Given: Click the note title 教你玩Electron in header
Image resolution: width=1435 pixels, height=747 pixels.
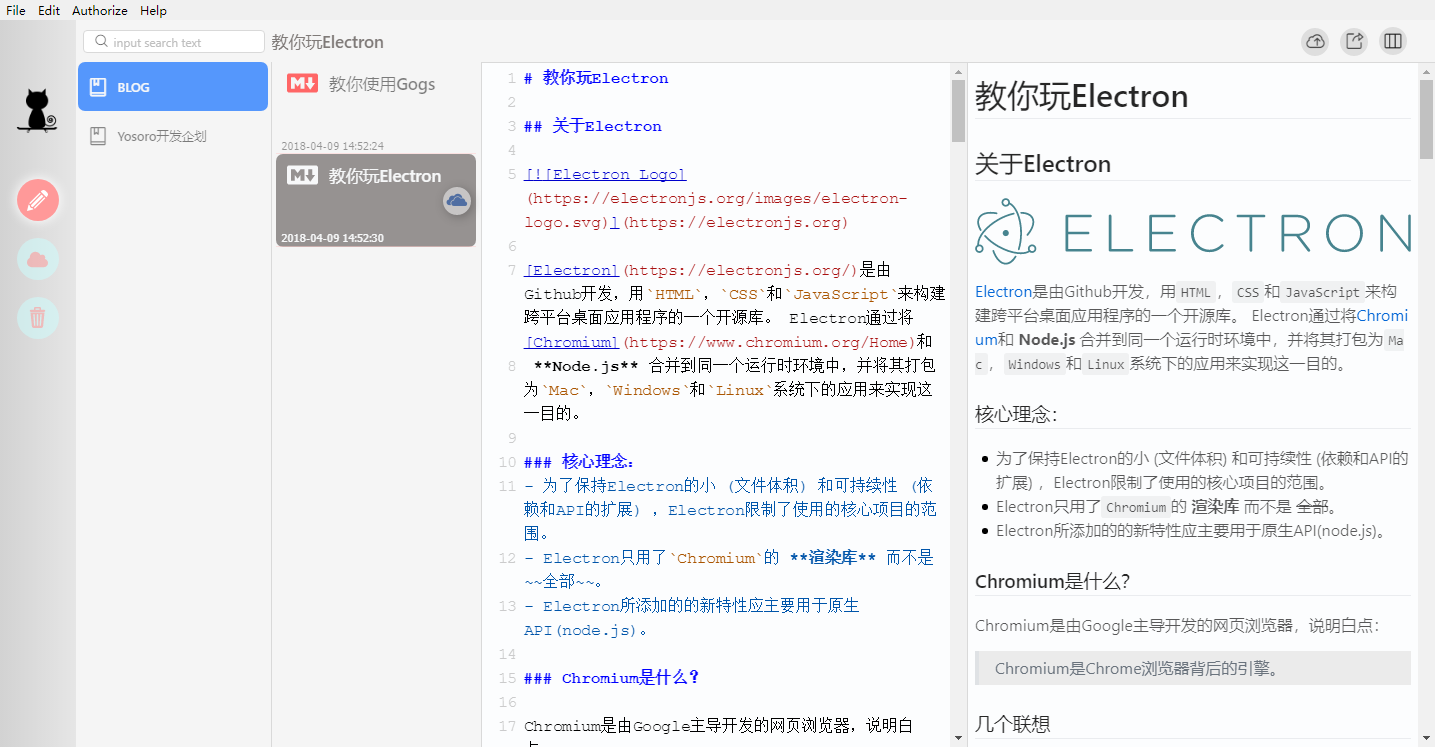Looking at the screenshot, I should click(327, 42).
